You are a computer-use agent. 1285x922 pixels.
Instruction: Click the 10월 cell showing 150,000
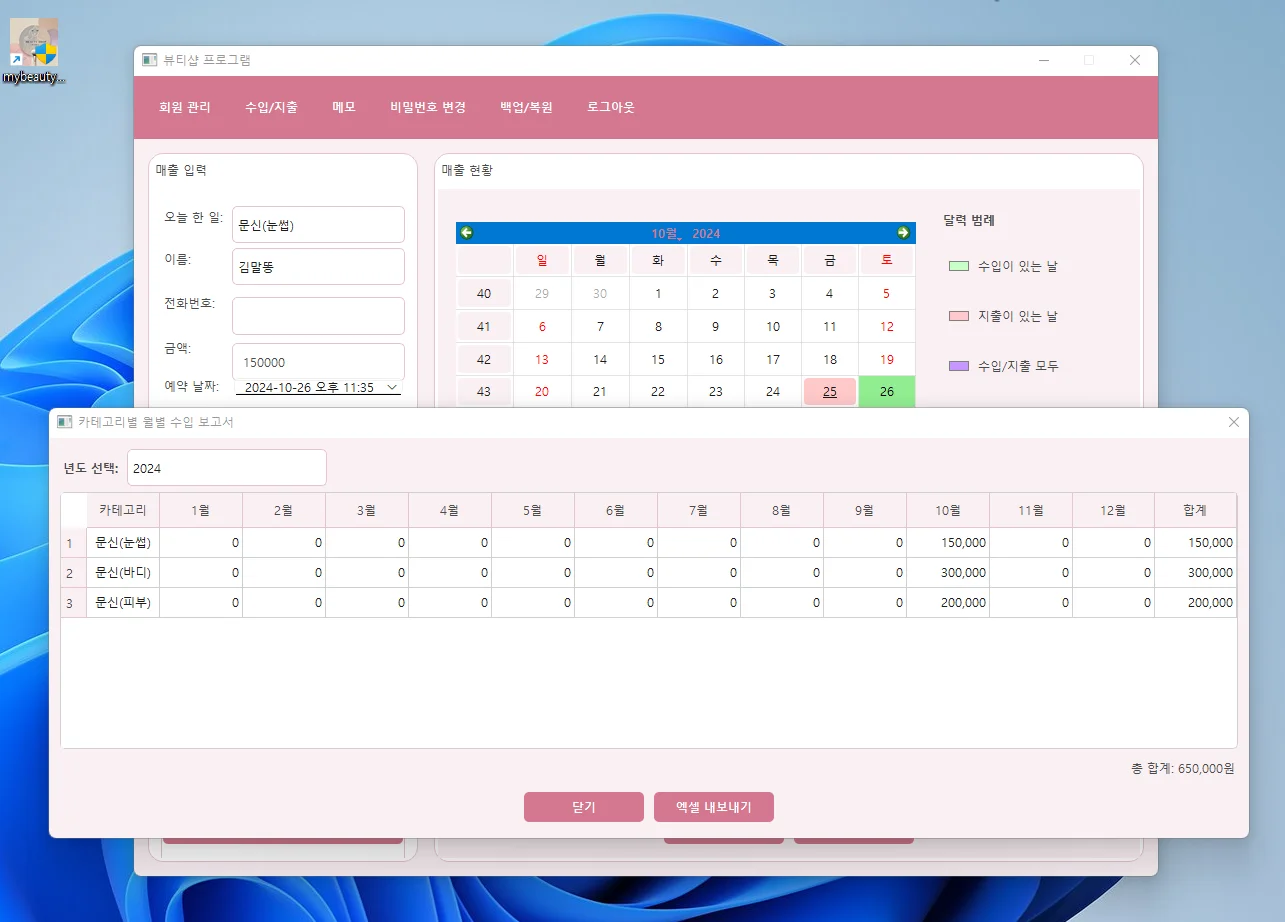(x=948, y=543)
